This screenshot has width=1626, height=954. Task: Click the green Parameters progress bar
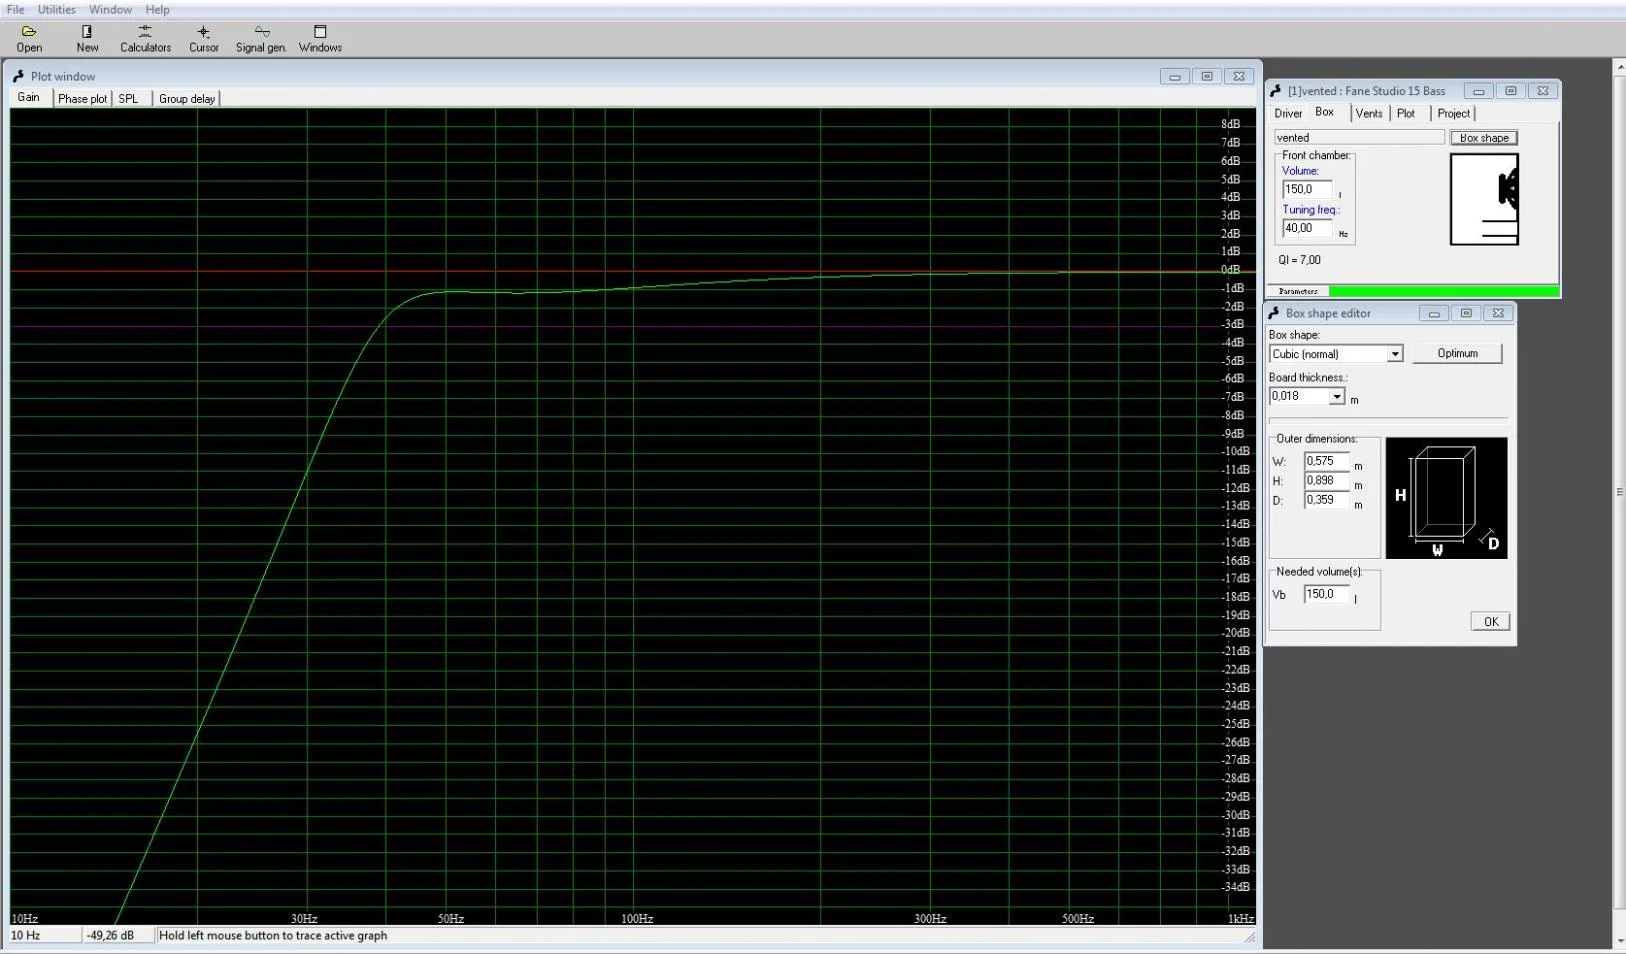pos(1443,291)
